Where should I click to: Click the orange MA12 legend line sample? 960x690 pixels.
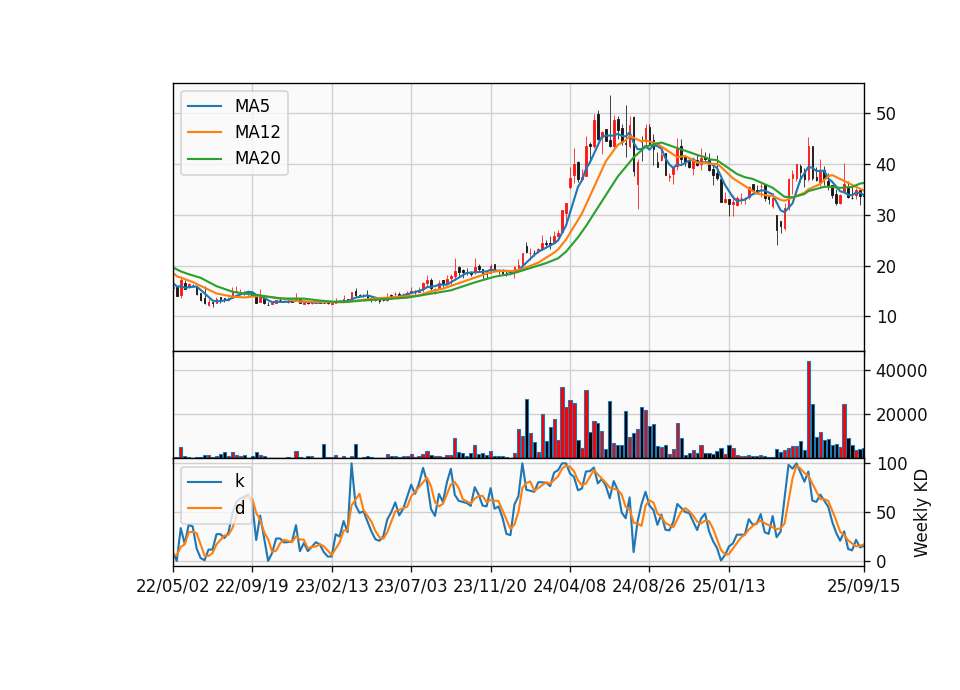click(204, 132)
